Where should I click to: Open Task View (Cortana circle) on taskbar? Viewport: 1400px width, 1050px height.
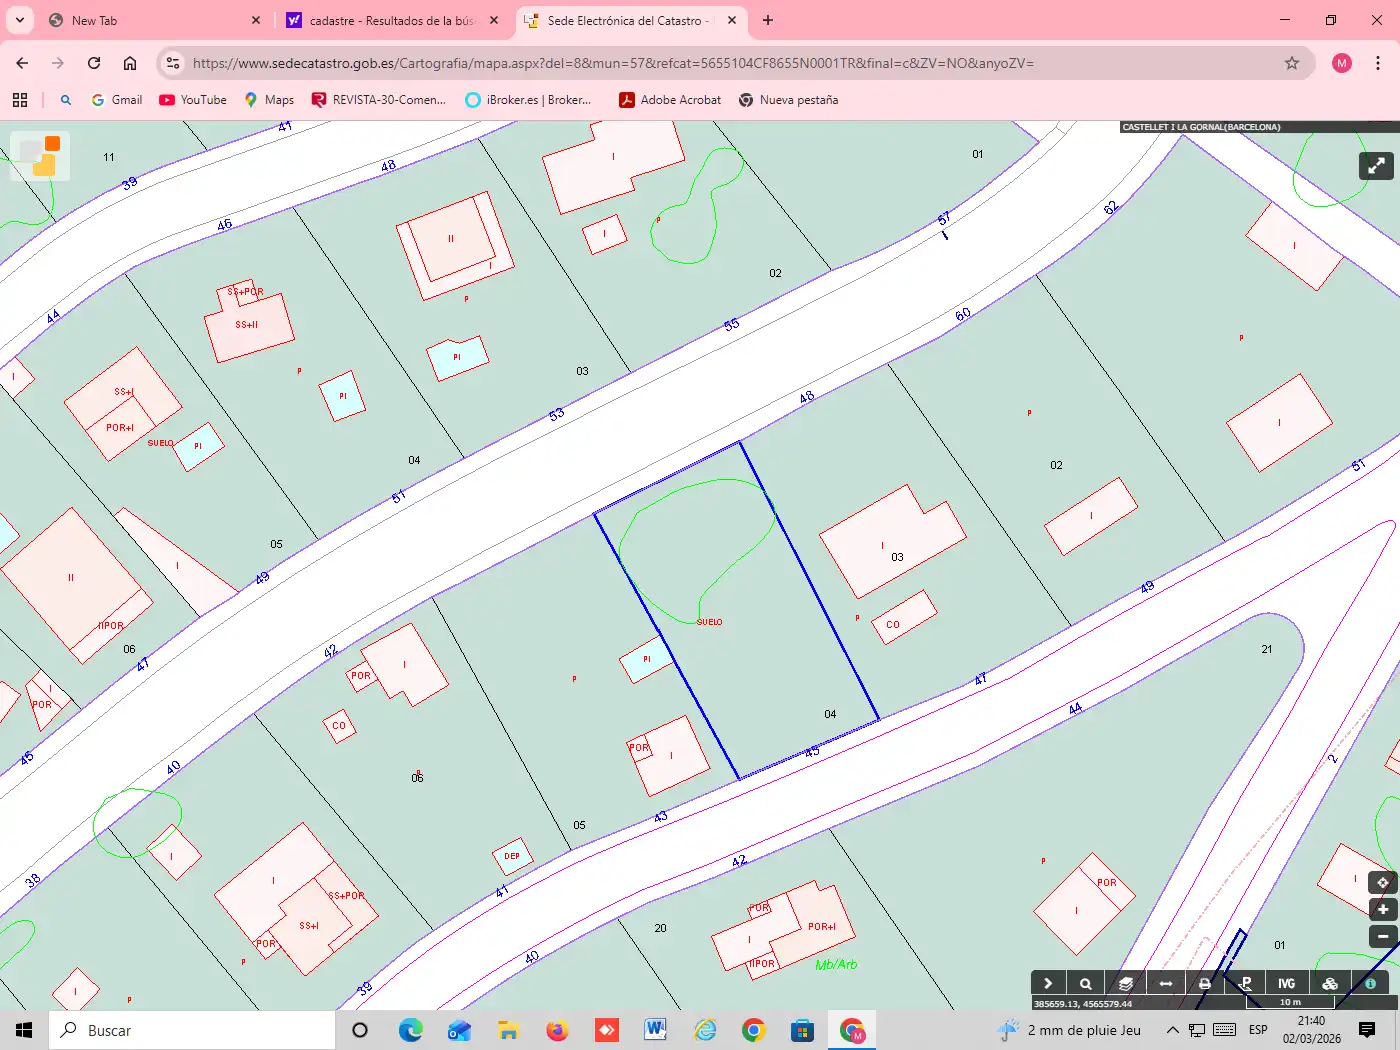[x=360, y=1030]
